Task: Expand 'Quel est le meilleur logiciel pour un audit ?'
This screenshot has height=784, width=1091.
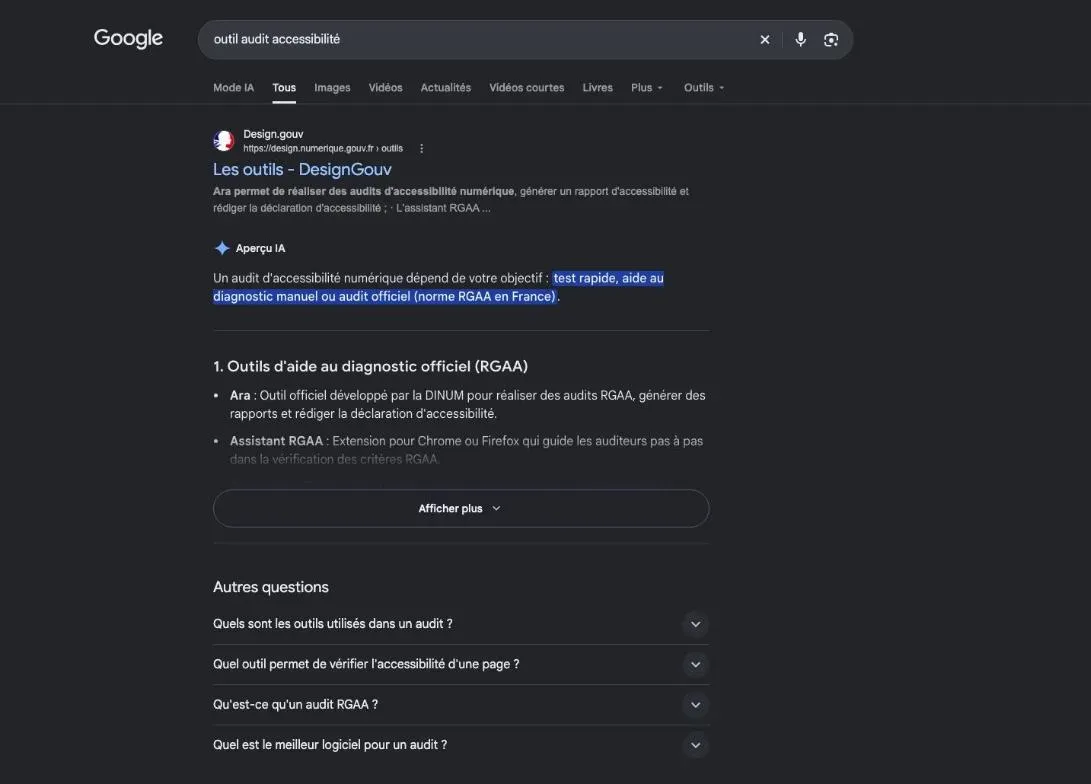Action: (x=461, y=745)
